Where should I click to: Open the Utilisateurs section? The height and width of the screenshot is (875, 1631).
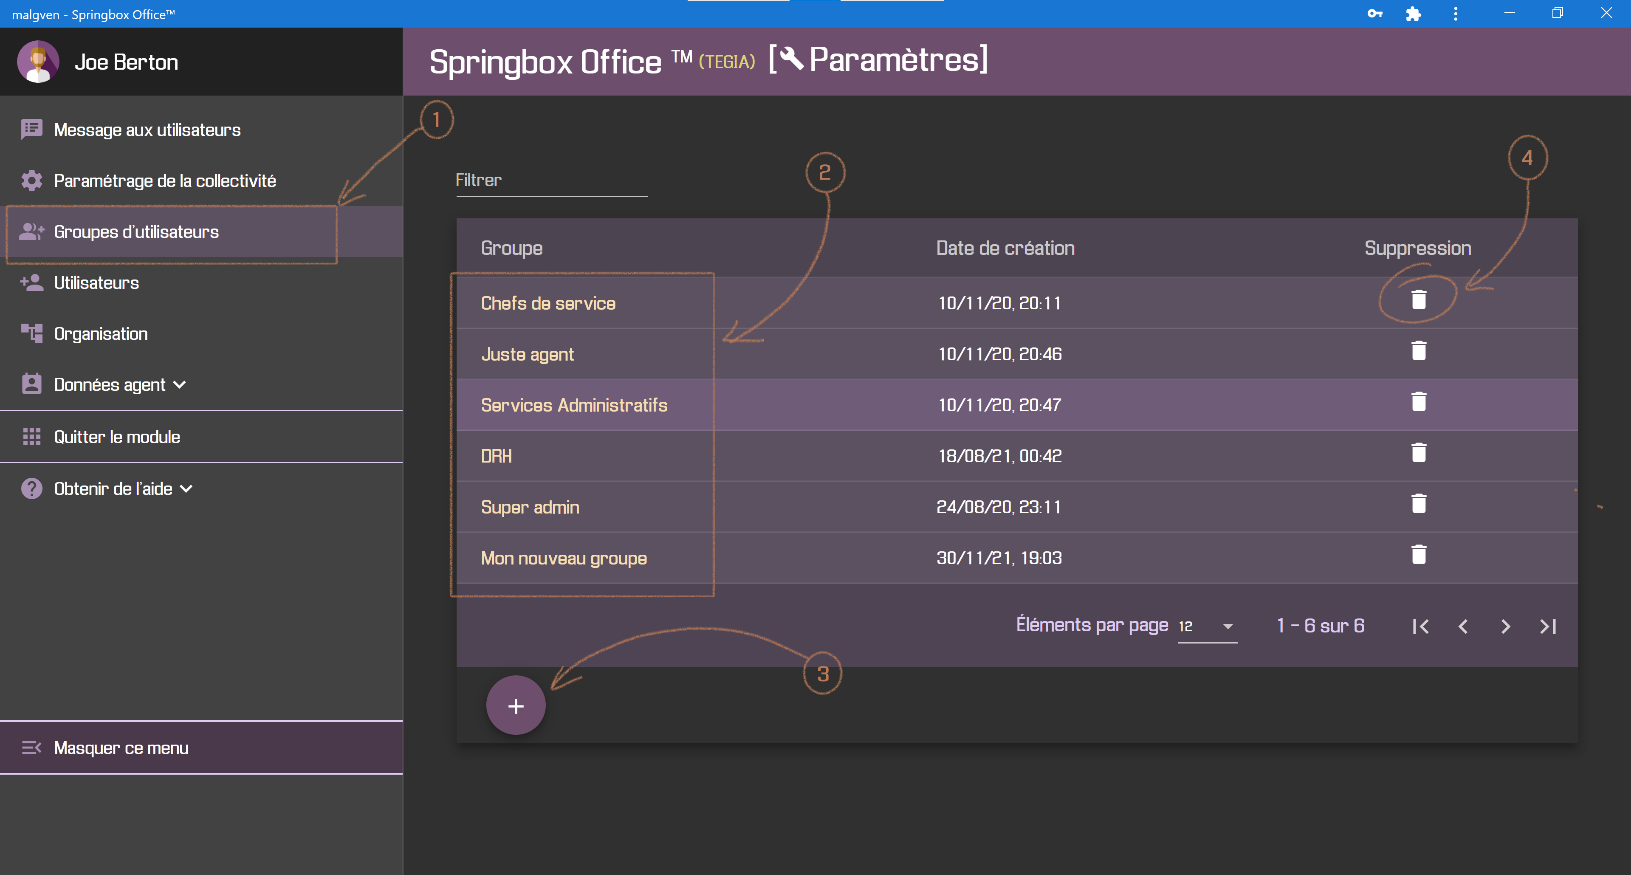201,283
